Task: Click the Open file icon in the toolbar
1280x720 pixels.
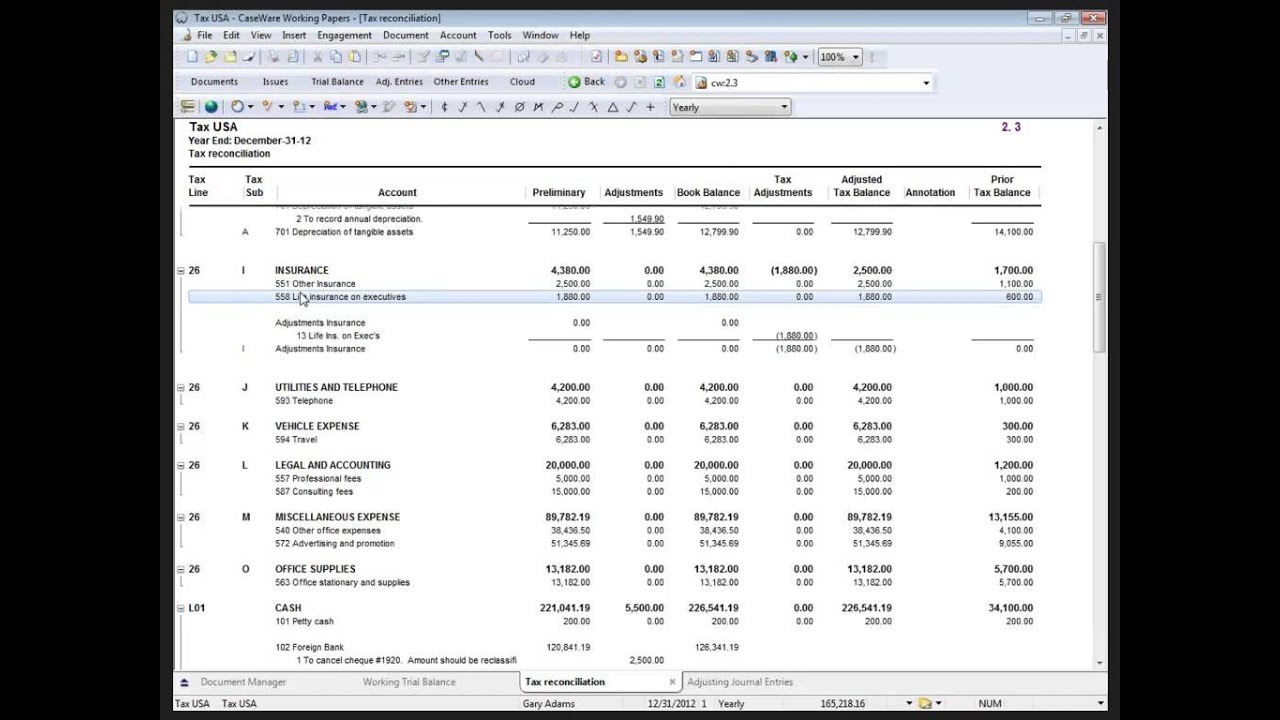Action: (x=210, y=57)
